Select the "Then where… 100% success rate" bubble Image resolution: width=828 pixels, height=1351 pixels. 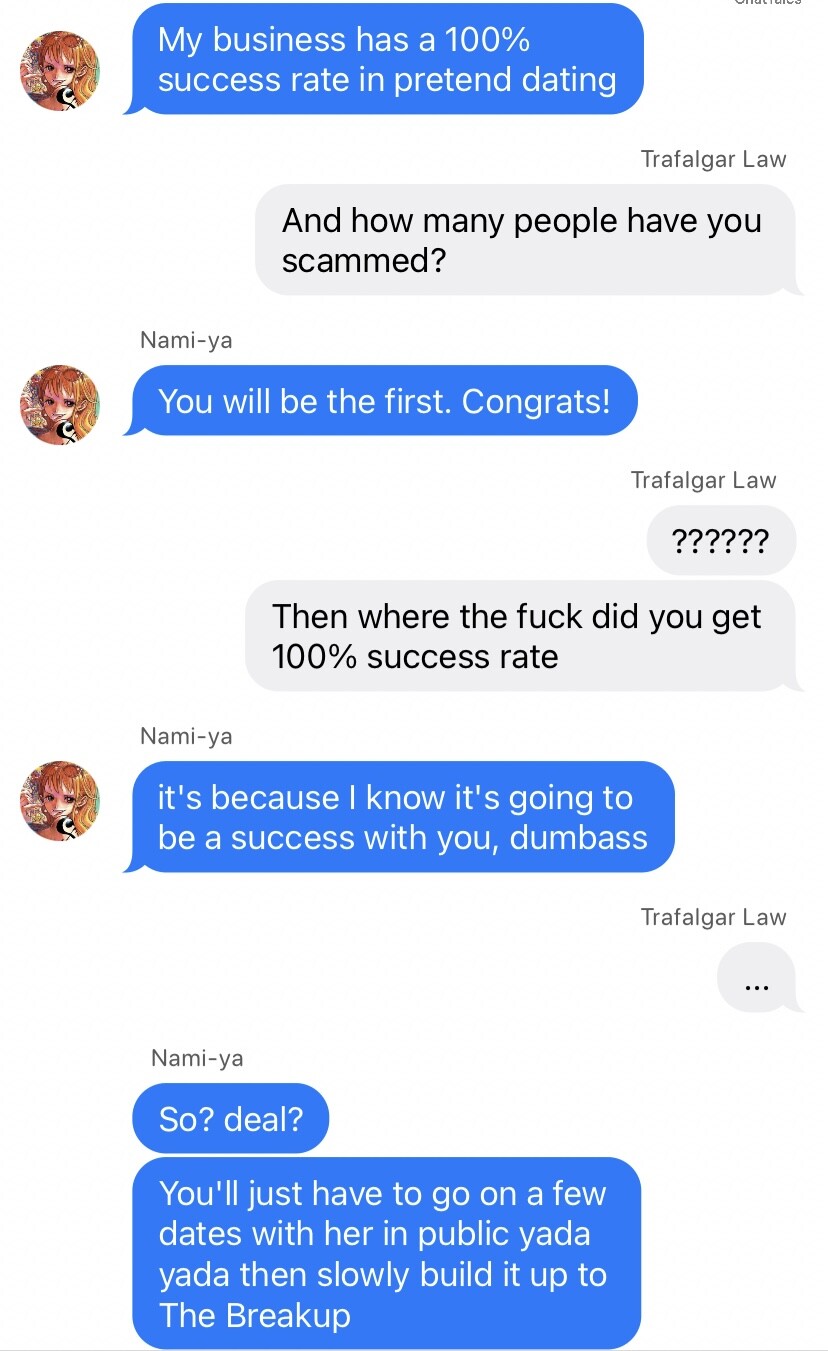click(x=518, y=636)
